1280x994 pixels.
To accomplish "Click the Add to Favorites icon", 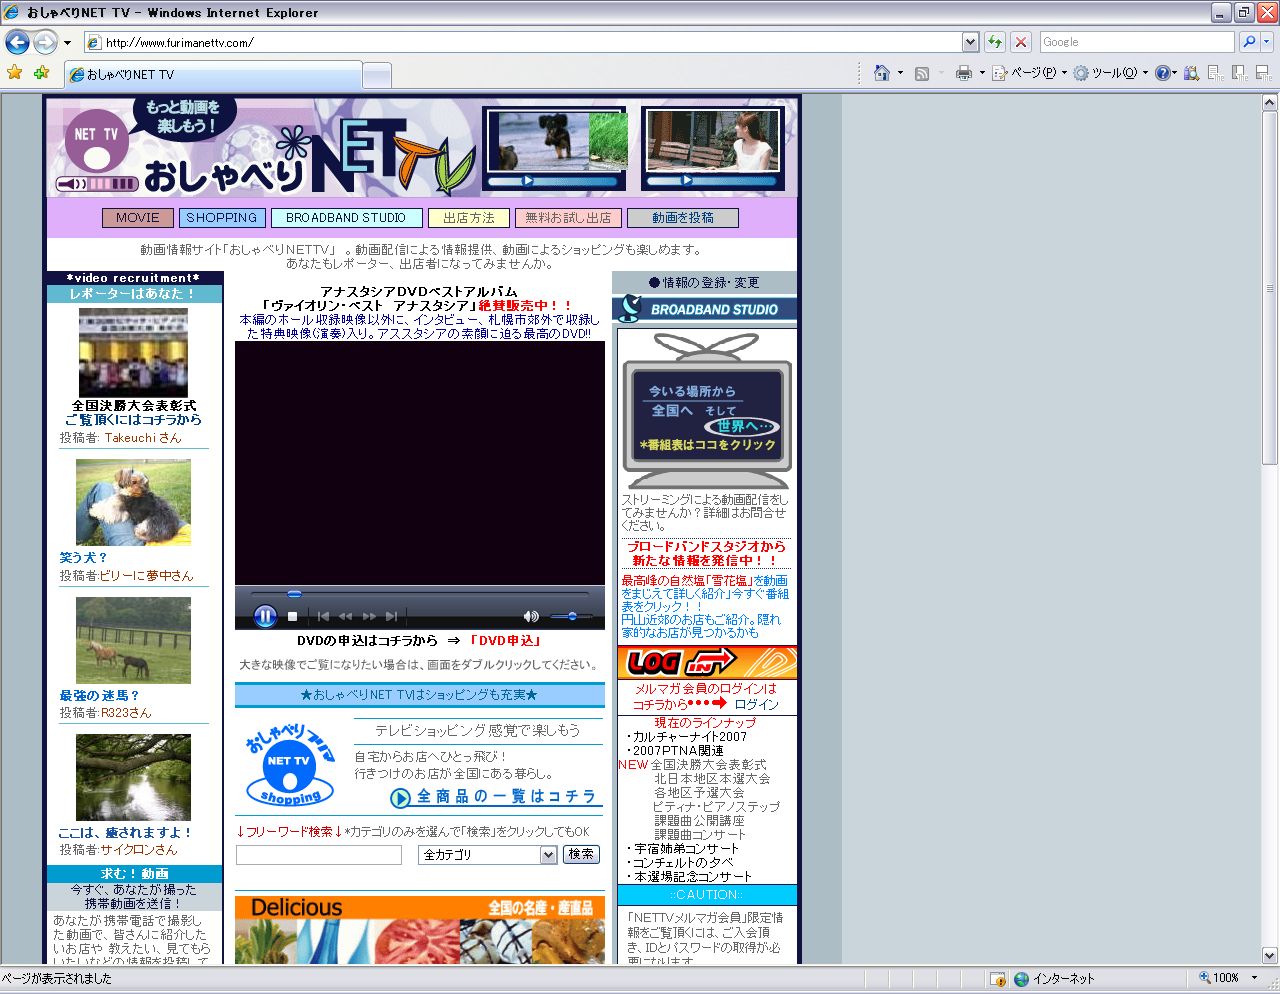I will [x=41, y=73].
